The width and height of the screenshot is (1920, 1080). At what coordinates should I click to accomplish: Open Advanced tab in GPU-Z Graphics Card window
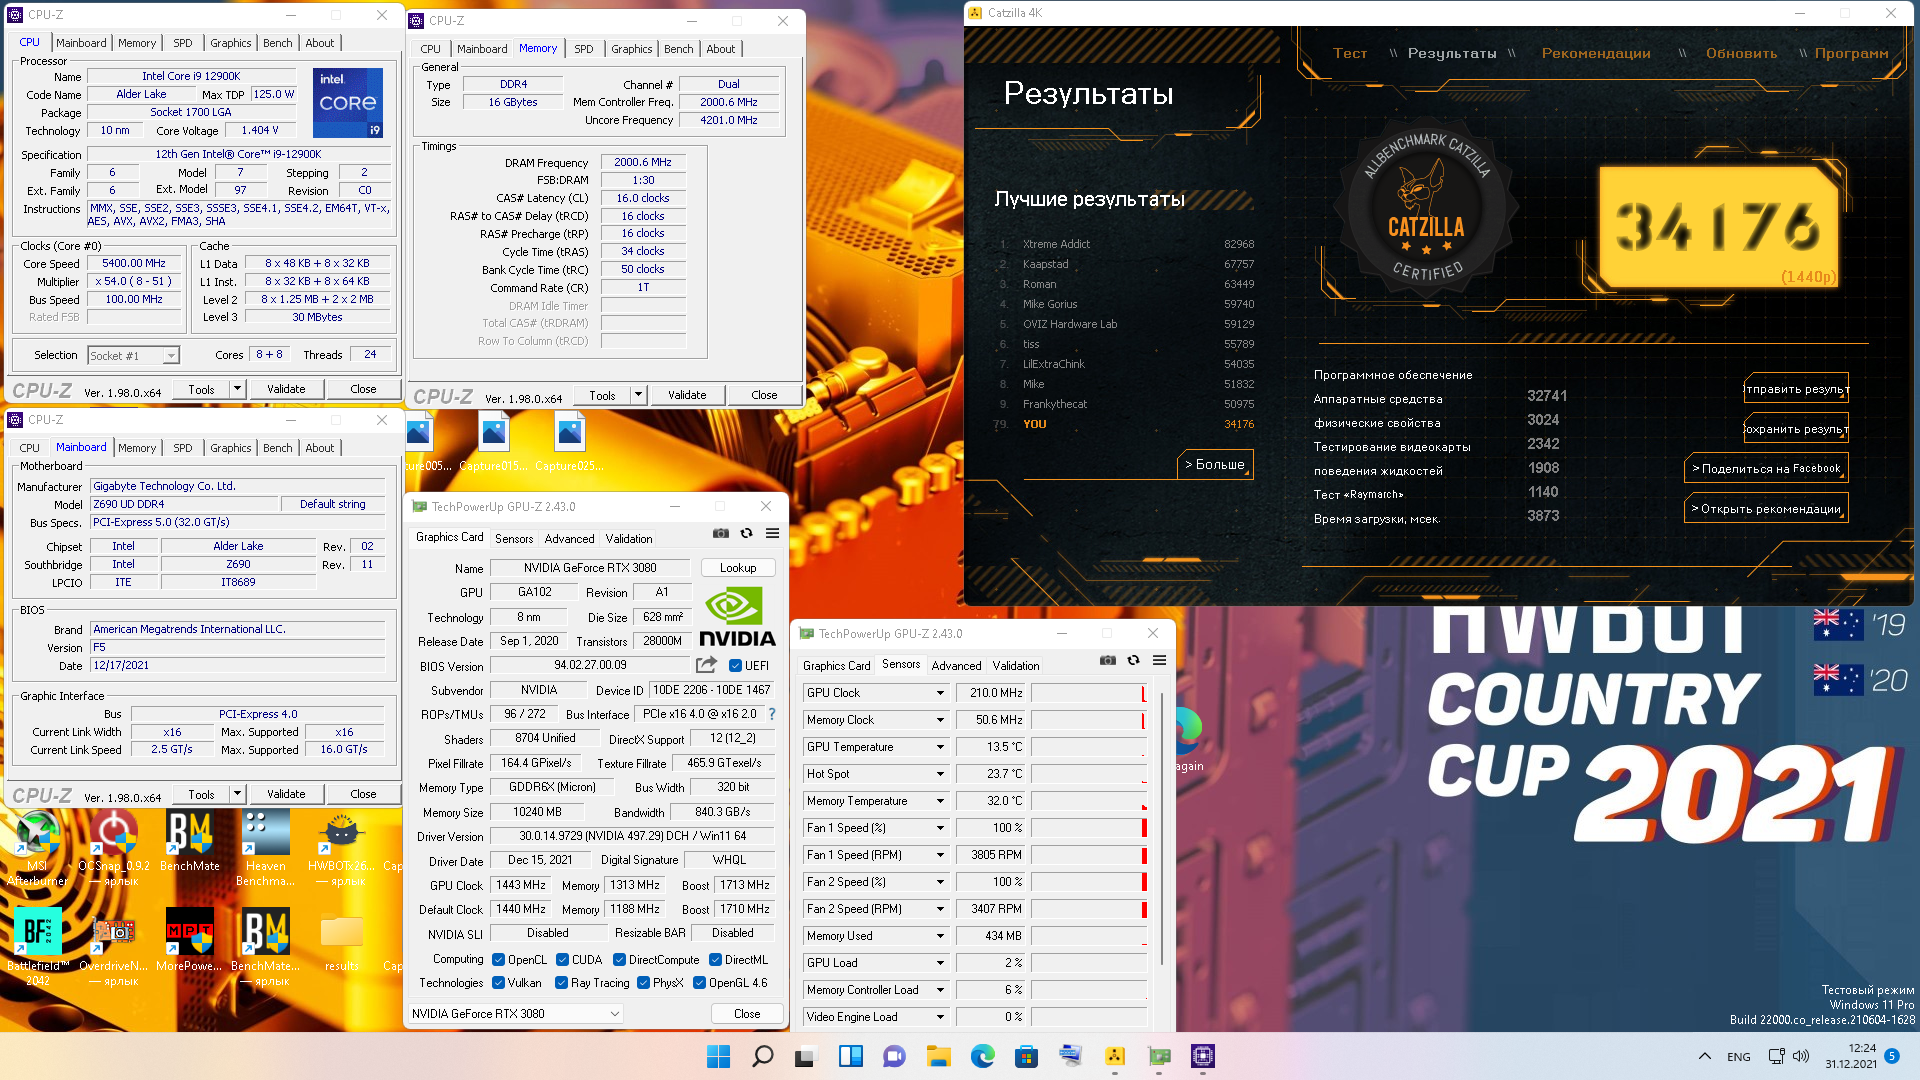pyautogui.click(x=569, y=538)
